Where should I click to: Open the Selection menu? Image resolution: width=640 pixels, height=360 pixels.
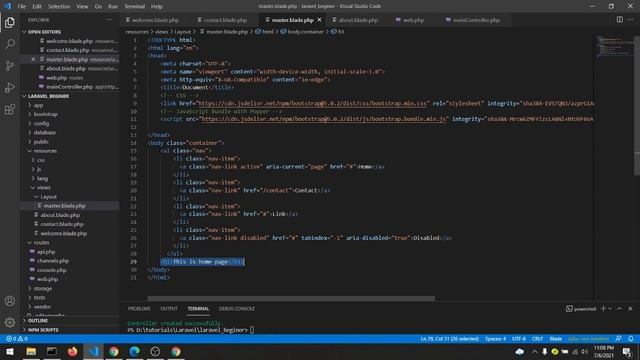(x=59, y=6)
